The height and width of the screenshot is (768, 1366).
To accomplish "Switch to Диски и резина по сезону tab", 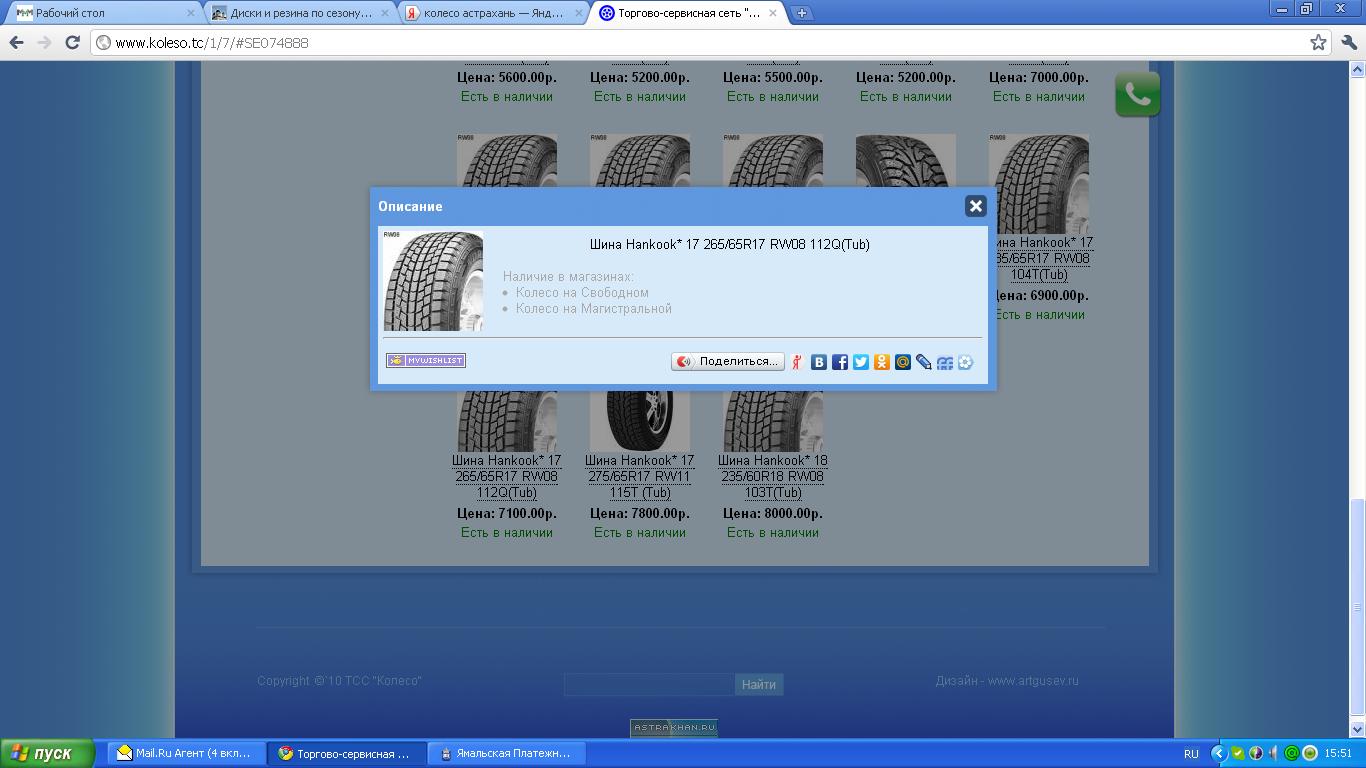I will point(300,13).
